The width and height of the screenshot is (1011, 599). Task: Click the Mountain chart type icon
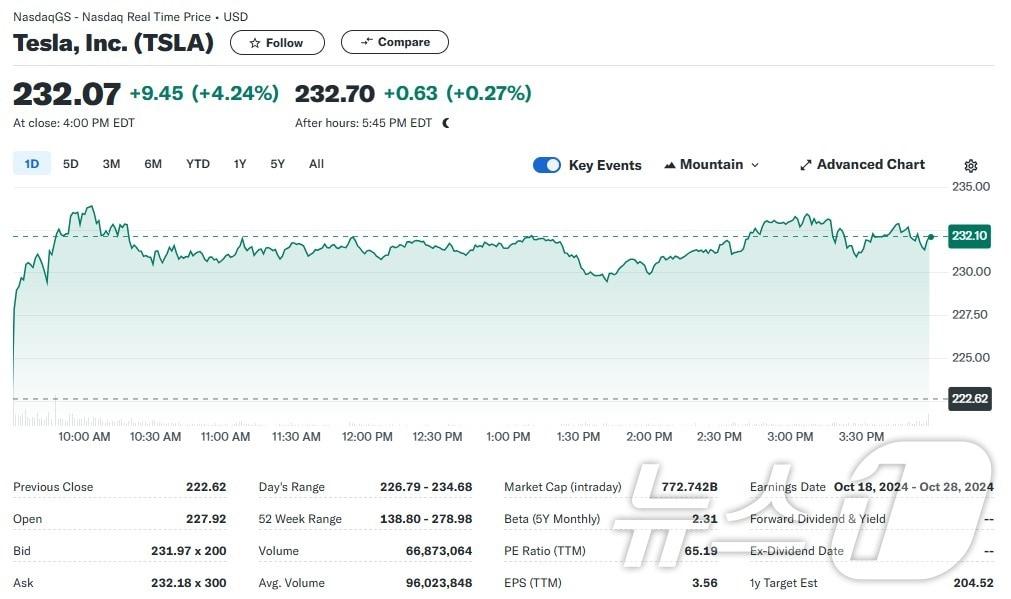coord(670,165)
